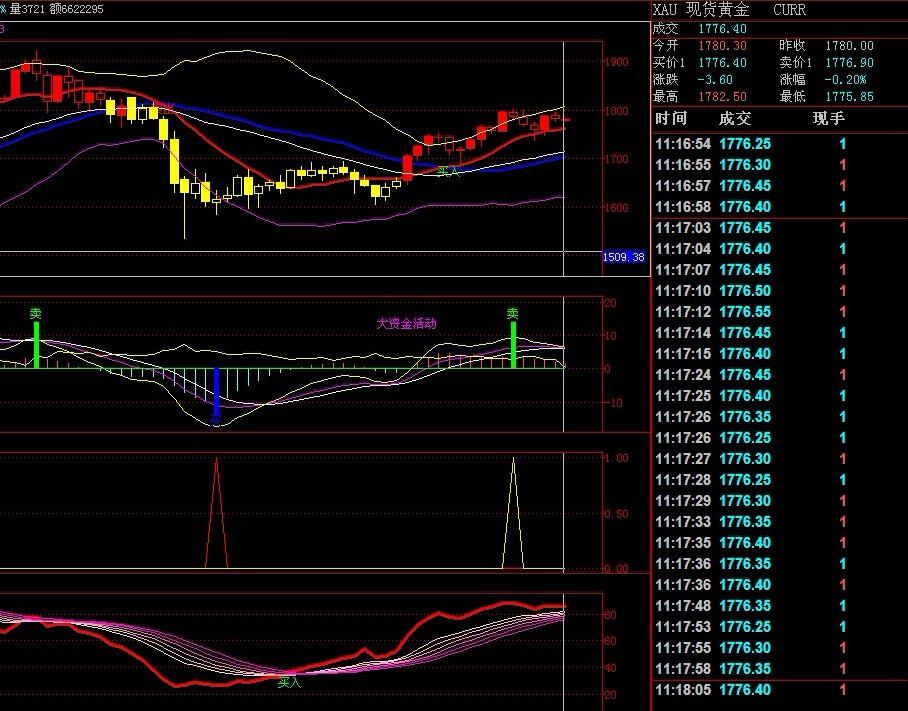Click the 1509.38 price tag on the axis
This screenshot has width=908, height=711.
click(x=624, y=257)
